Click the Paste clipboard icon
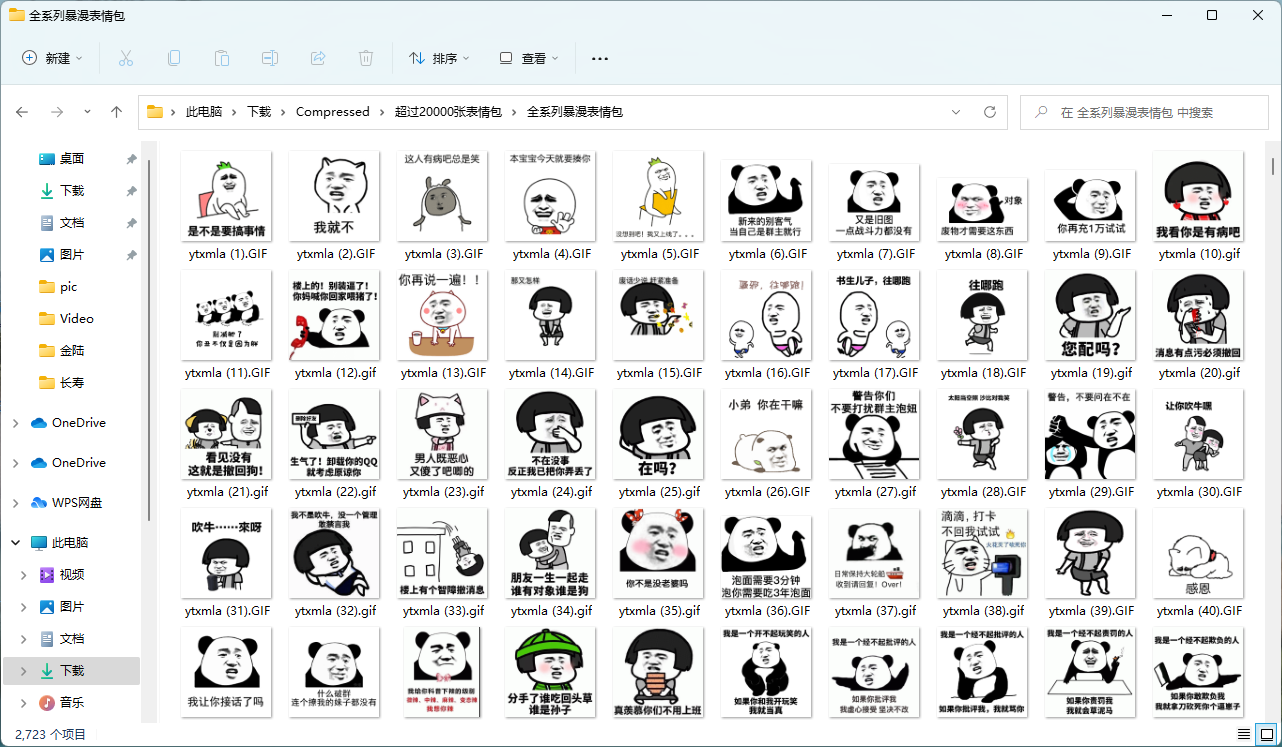1282x747 pixels. [222, 58]
